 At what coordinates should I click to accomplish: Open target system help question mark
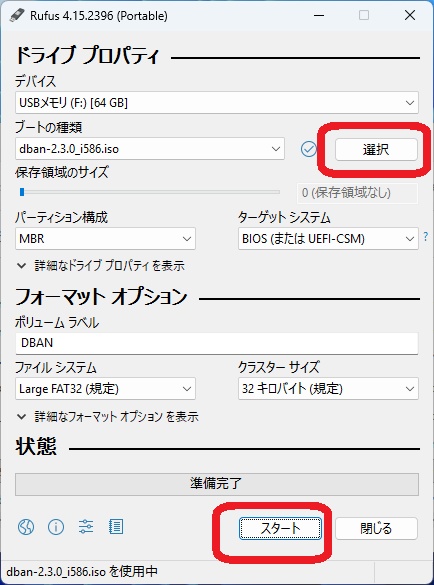coord(426,237)
